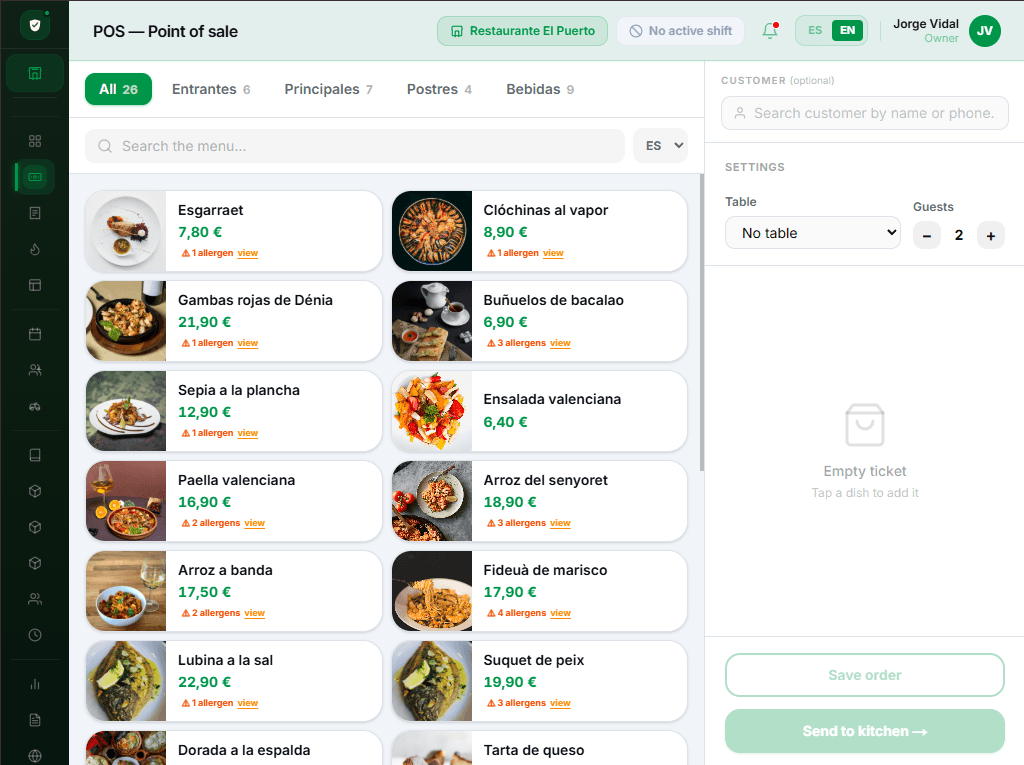This screenshot has height=765, width=1024.
Task: Open the clock icon in the sidebar
Action: (35, 635)
